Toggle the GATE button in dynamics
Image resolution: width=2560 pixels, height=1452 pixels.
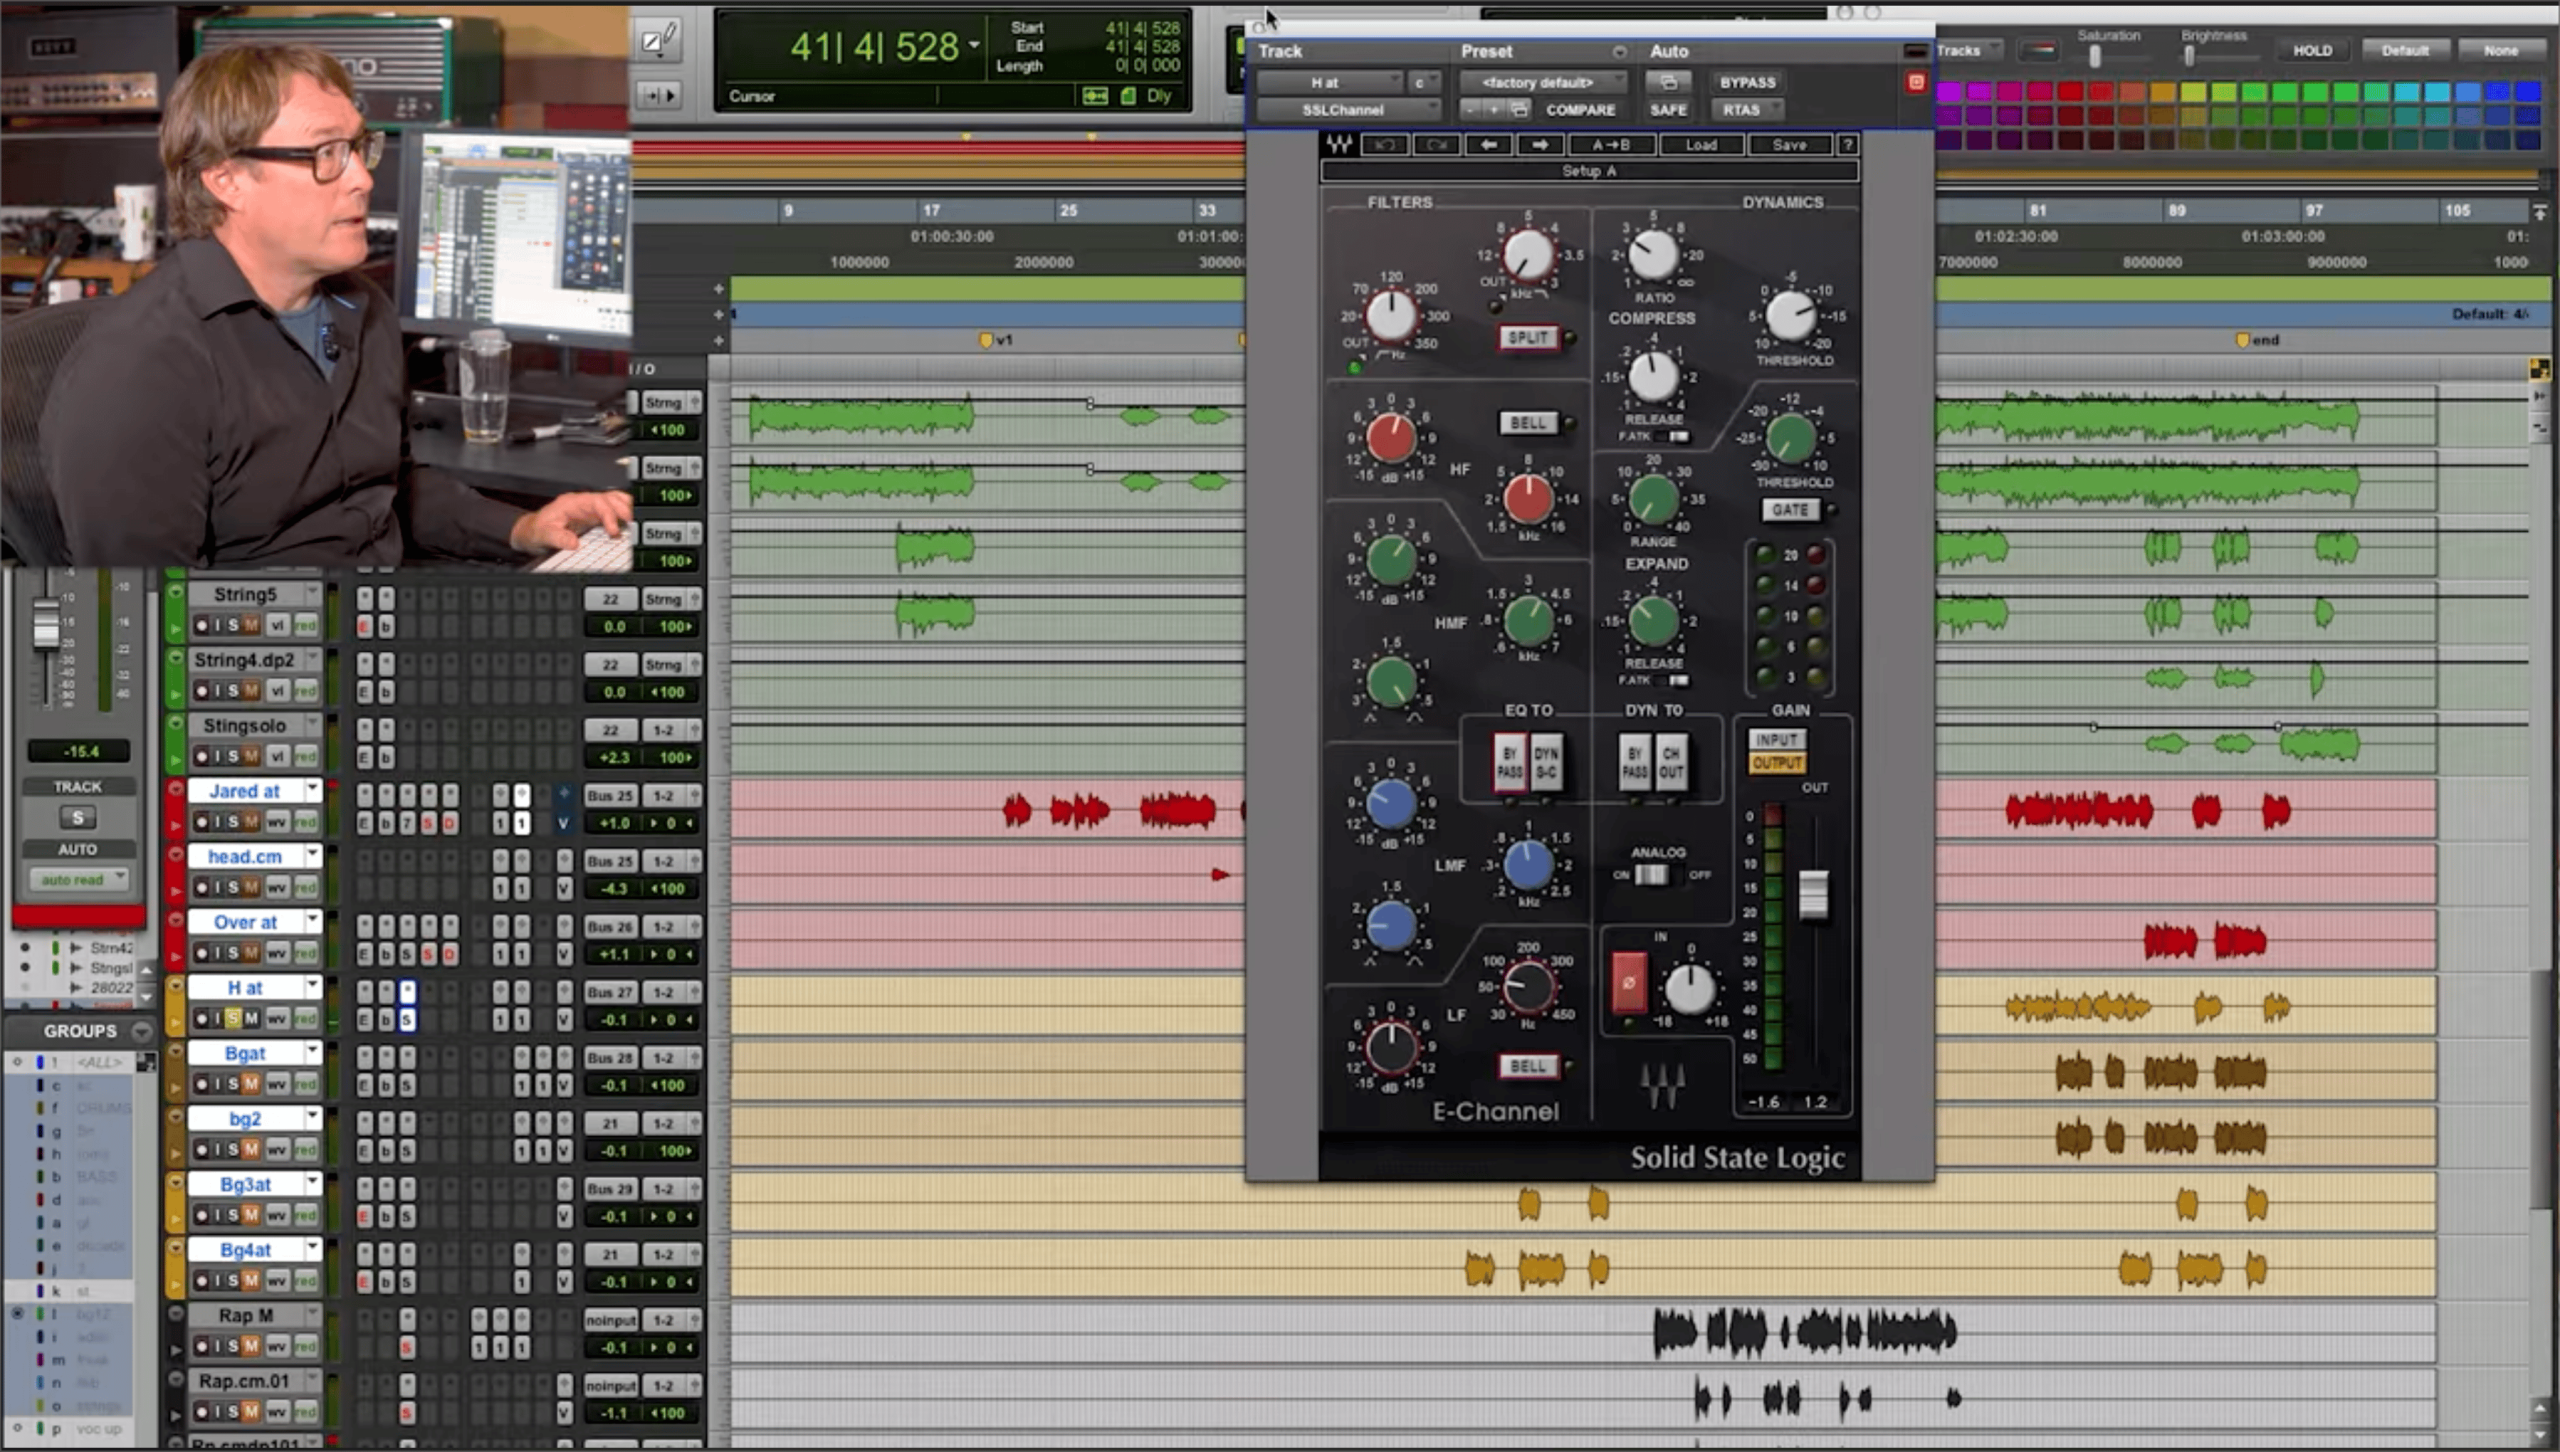point(1789,510)
